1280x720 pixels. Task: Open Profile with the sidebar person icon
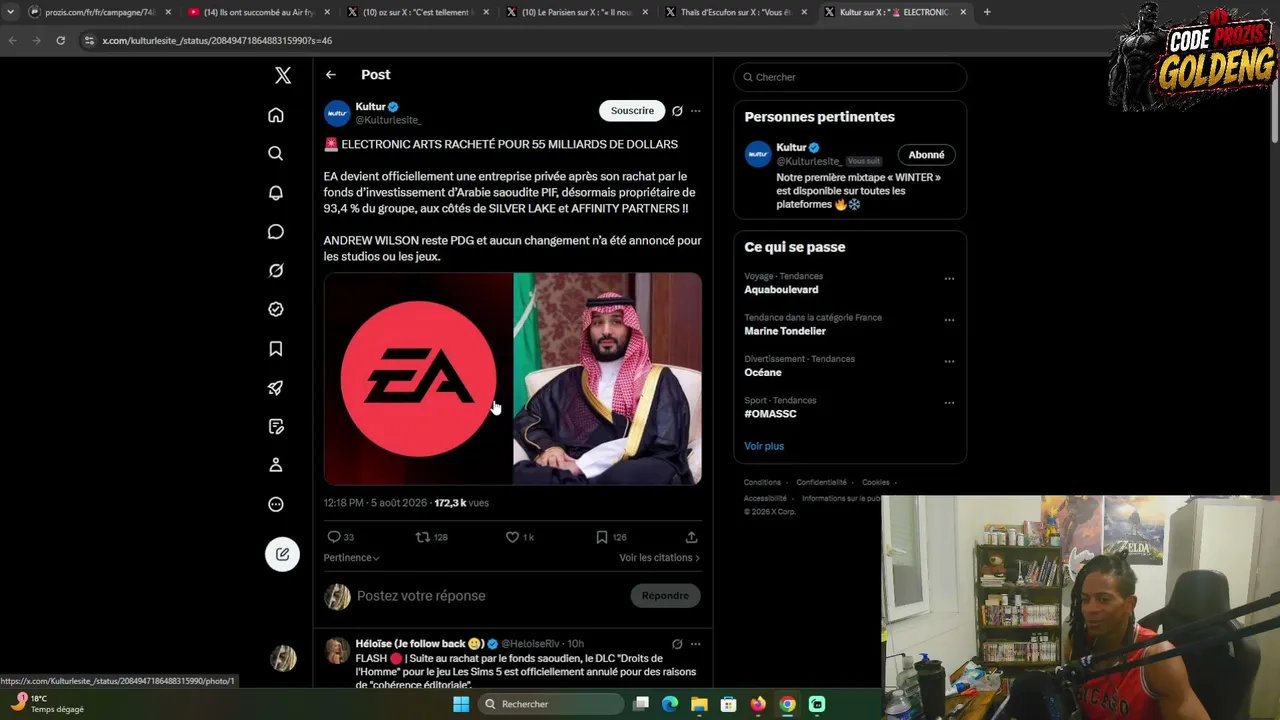coord(276,465)
